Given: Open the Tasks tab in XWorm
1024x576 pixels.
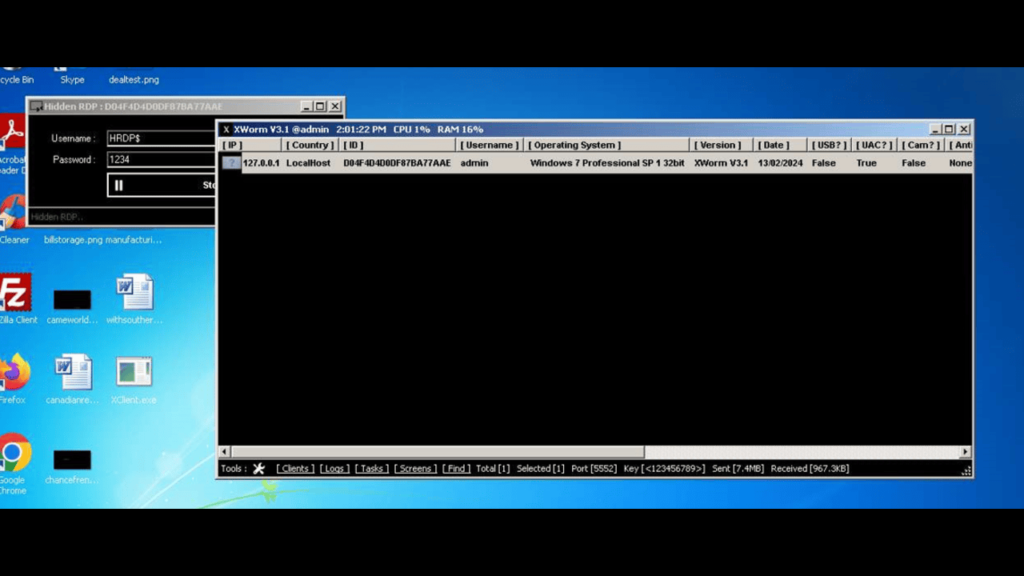Looking at the screenshot, I should 372,468.
